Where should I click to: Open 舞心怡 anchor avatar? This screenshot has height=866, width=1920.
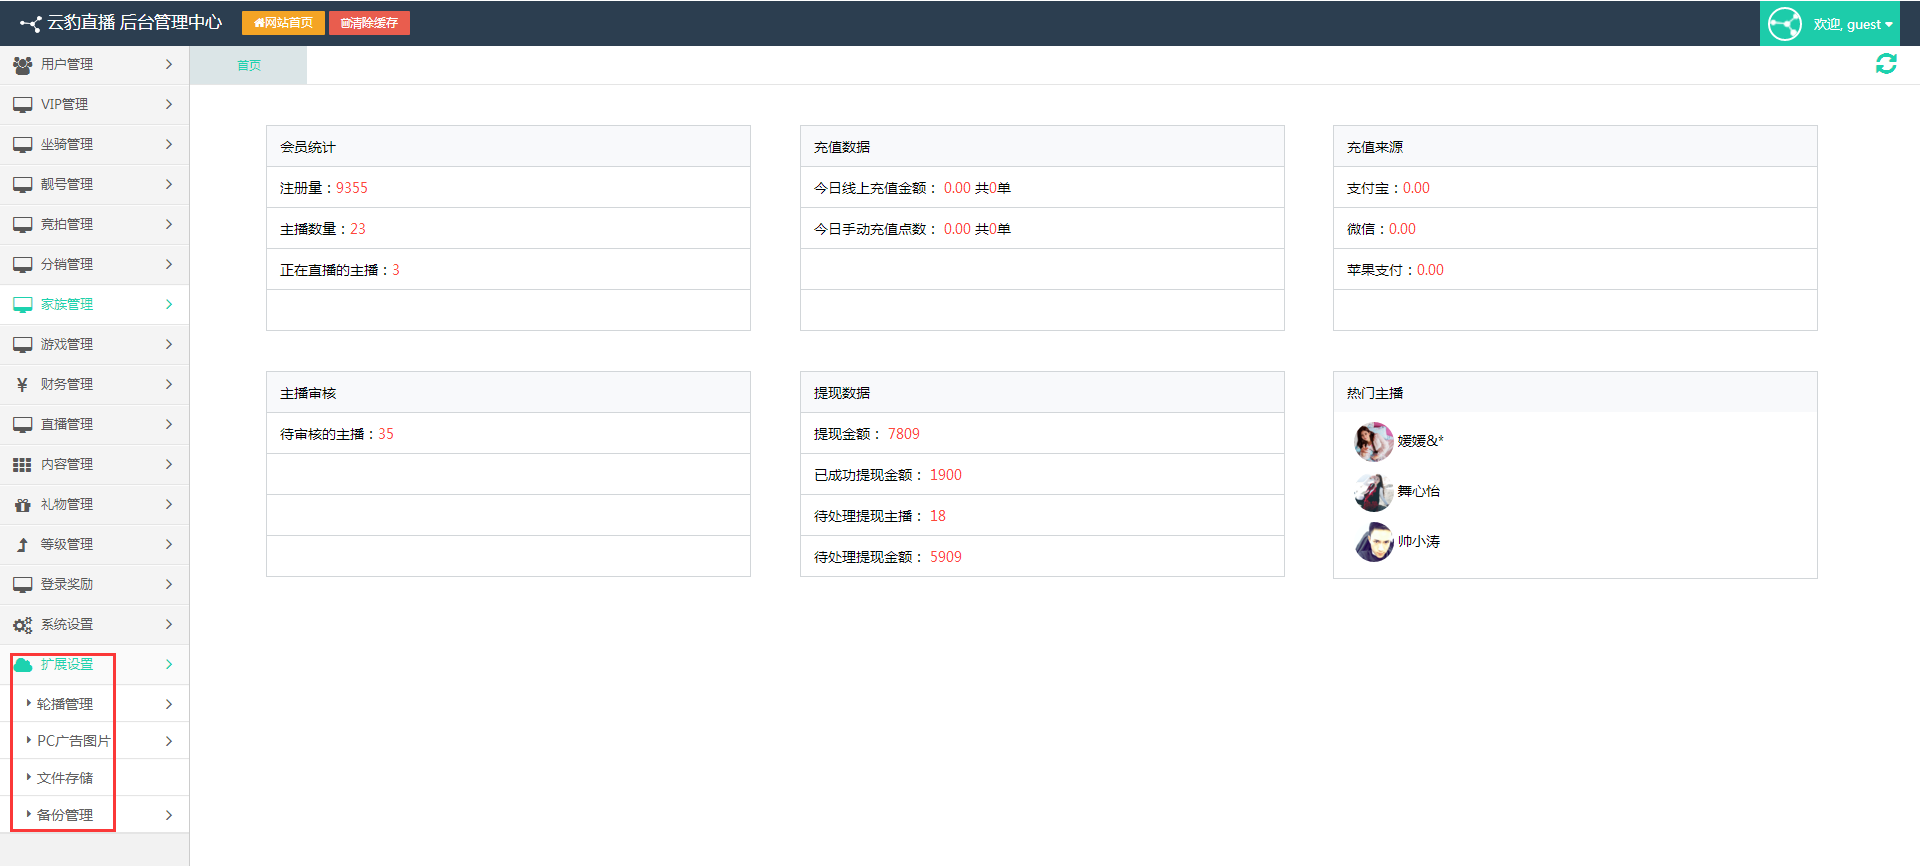1374,491
